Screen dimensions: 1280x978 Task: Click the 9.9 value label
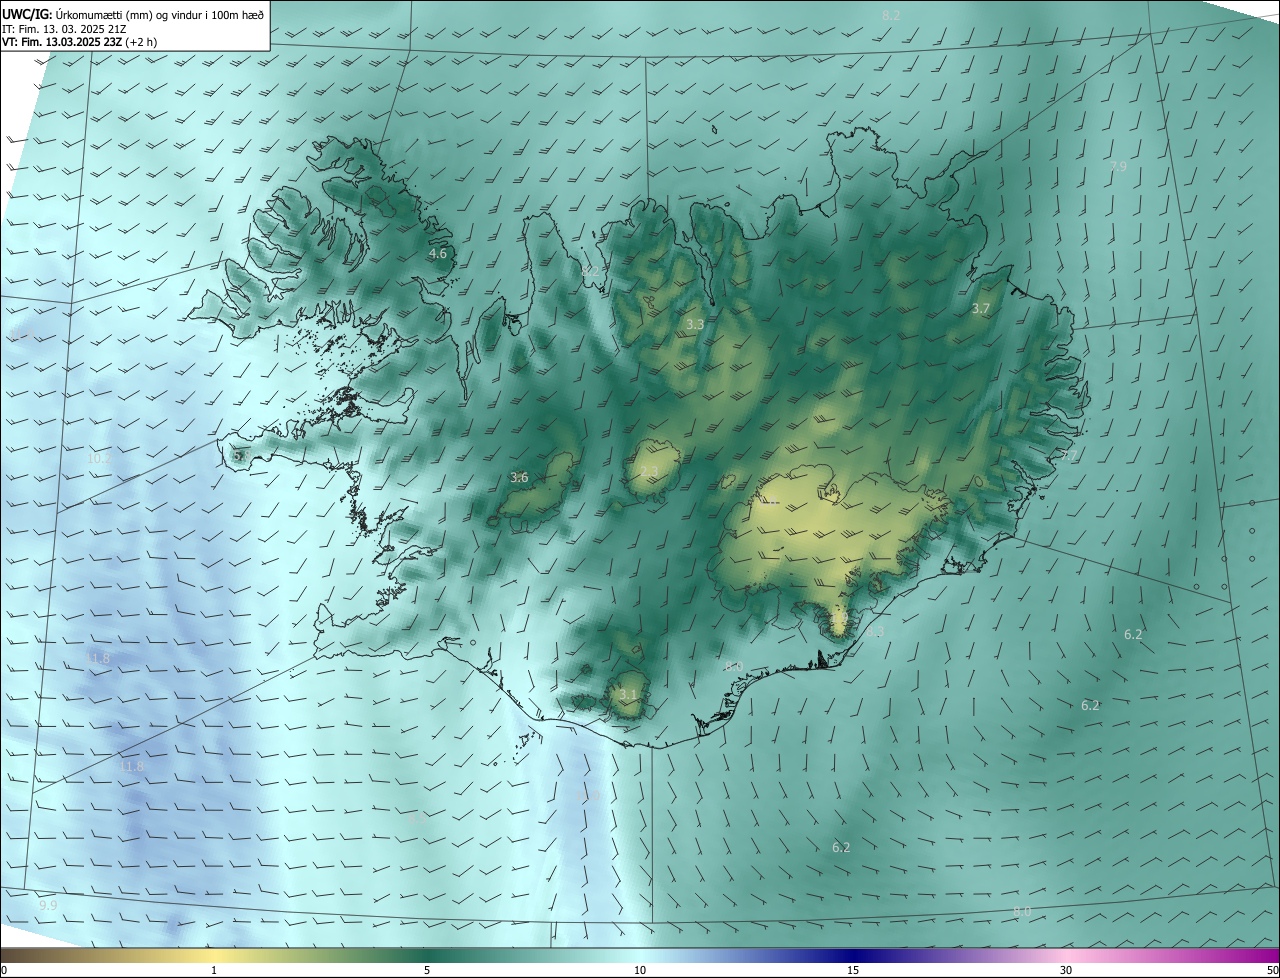[48, 905]
